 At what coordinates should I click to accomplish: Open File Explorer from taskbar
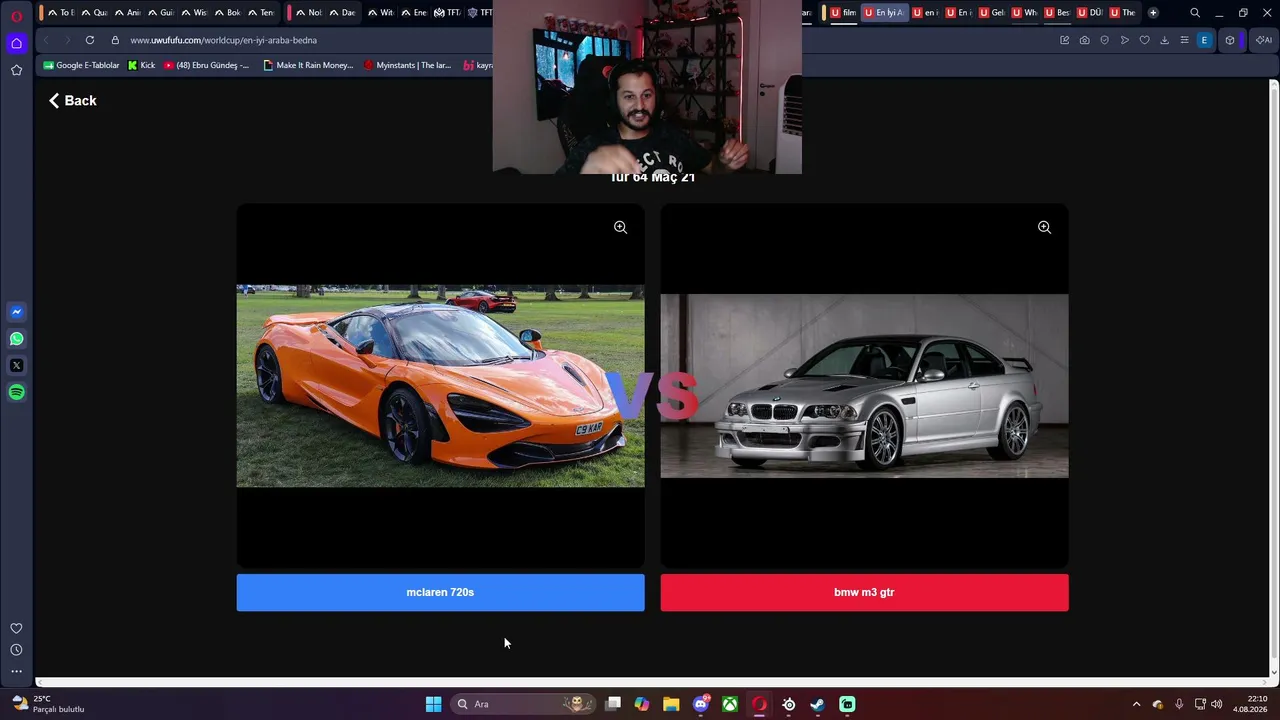671,704
